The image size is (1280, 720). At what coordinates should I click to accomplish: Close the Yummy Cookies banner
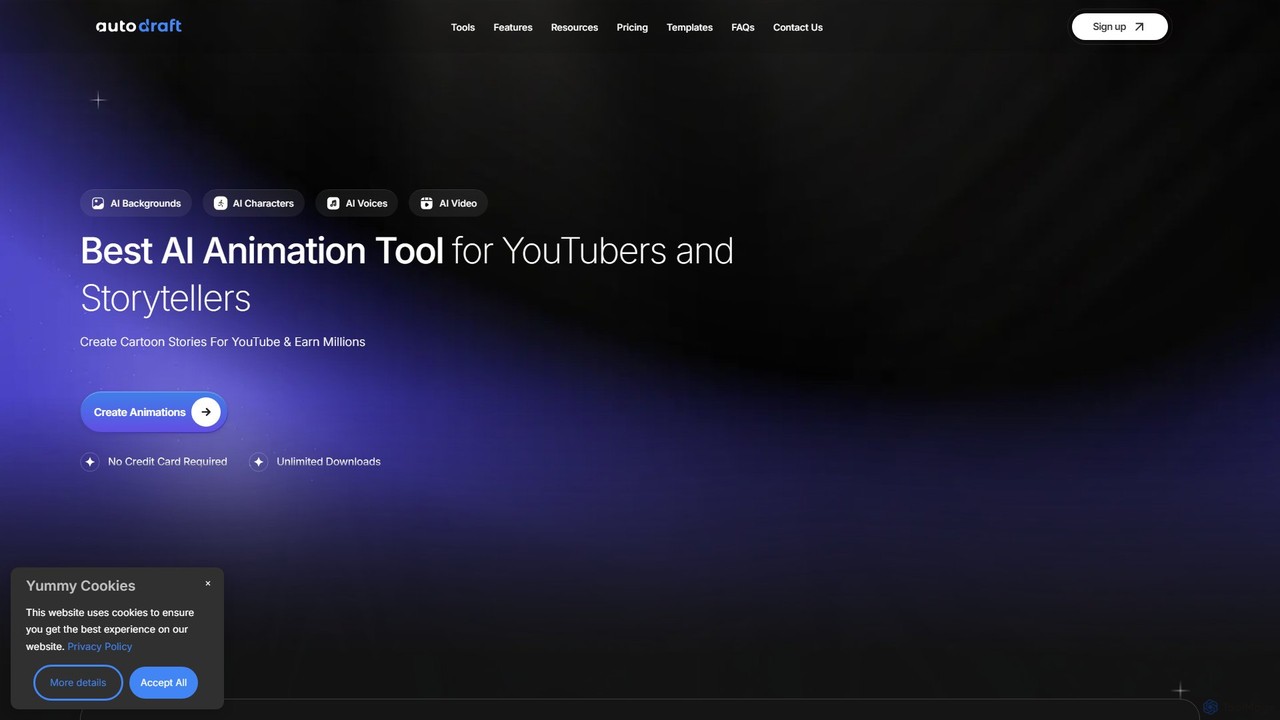pos(208,583)
